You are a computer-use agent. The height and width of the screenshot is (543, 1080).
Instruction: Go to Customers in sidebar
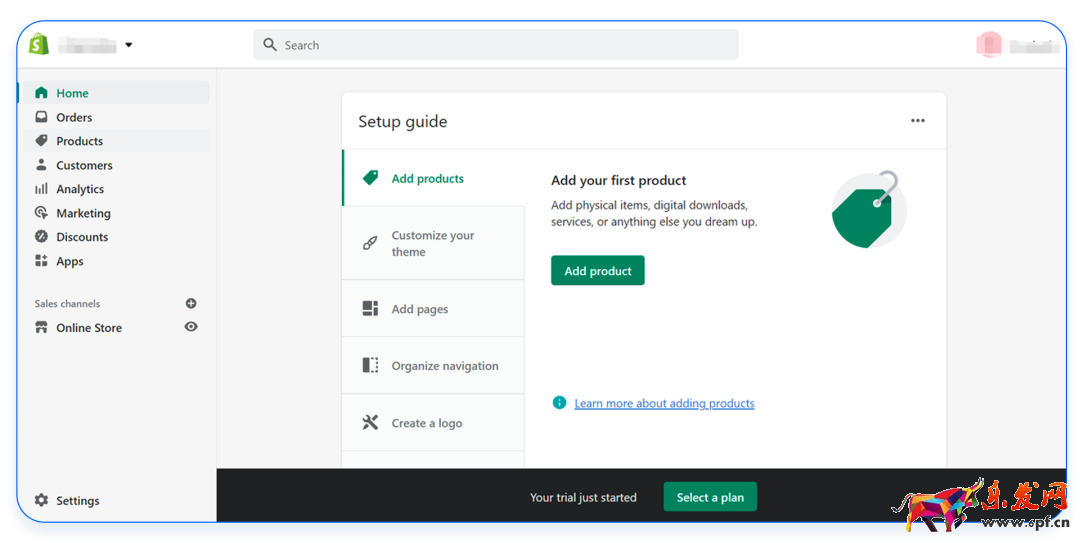[x=84, y=165]
